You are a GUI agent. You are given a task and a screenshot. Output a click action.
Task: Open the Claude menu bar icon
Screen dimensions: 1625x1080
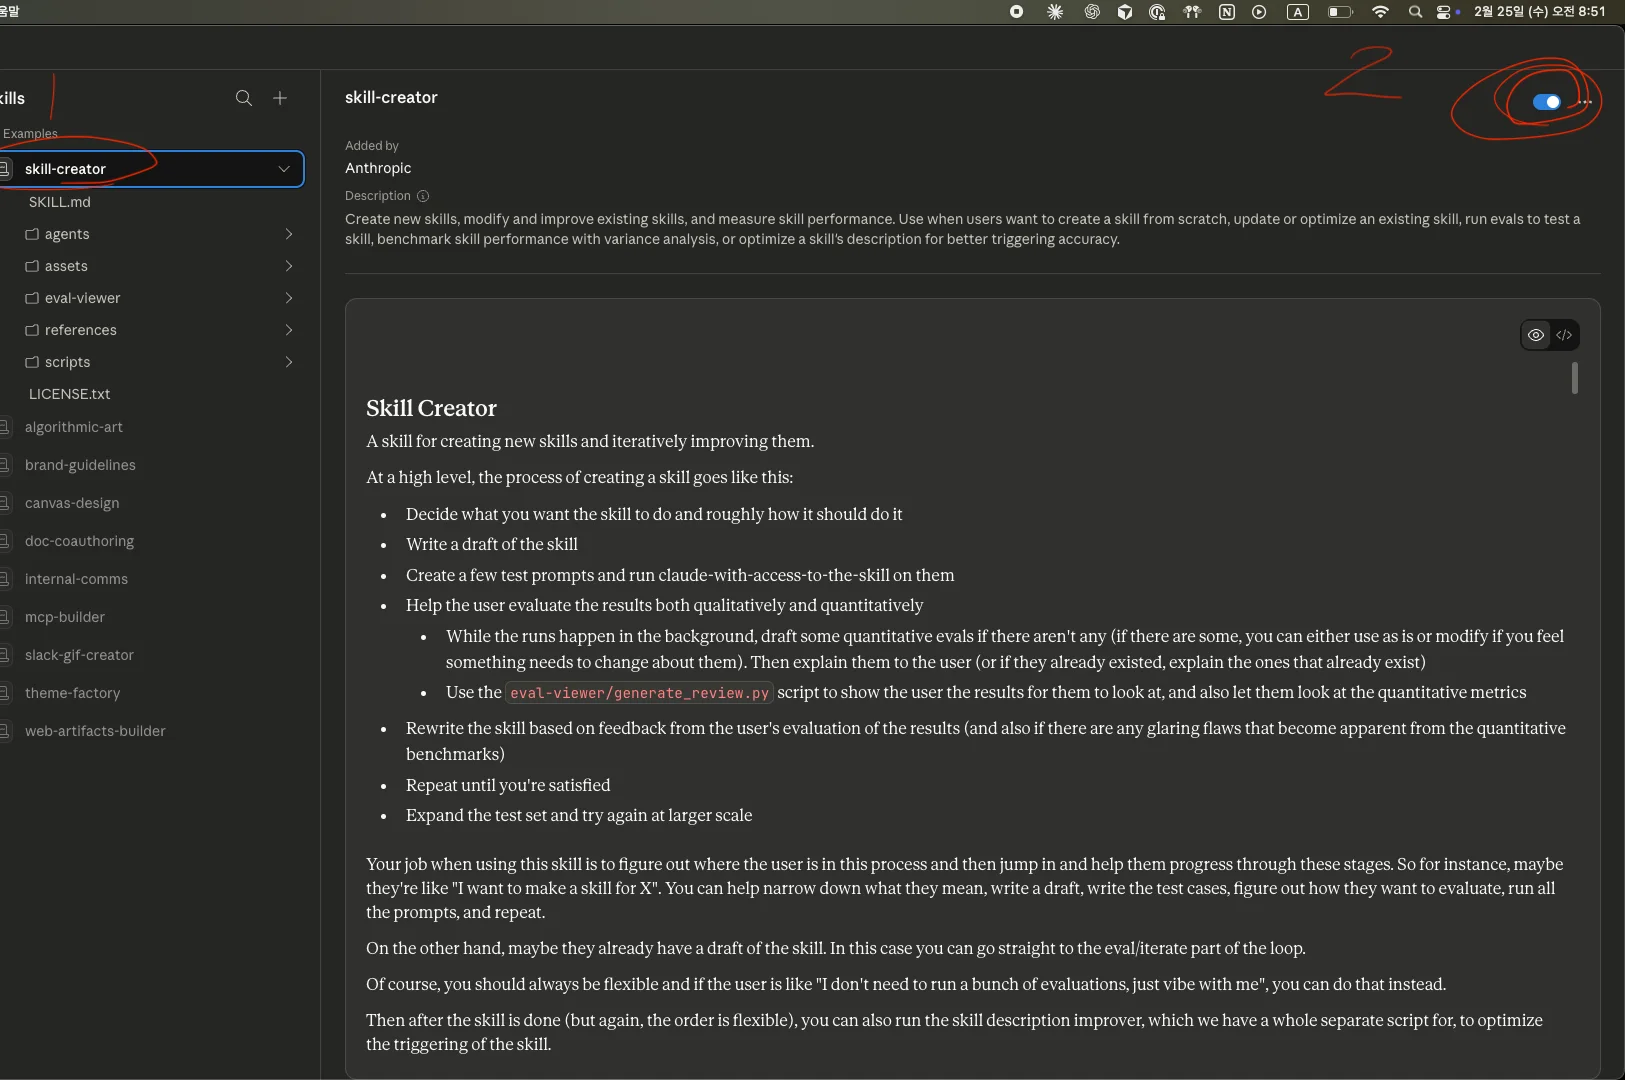click(x=1055, y=12)
